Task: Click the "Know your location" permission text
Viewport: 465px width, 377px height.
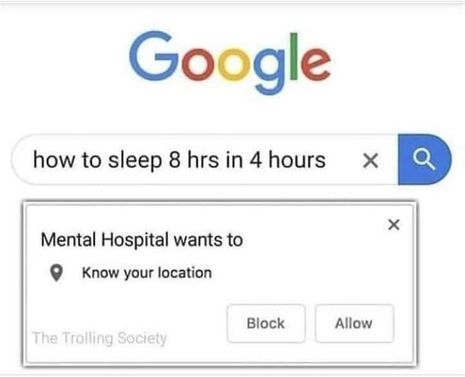Action: [x=147, y=273]
